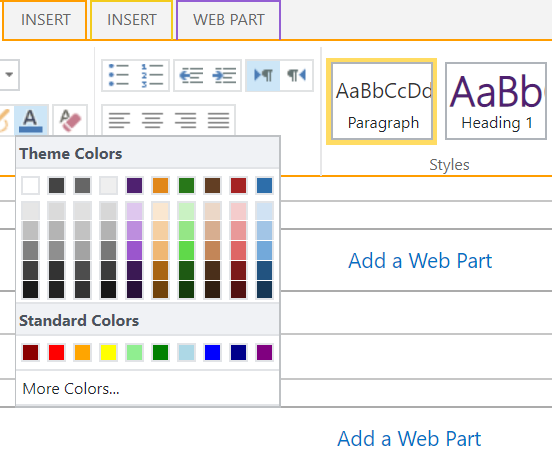
Task: Align text left
Action: click(119, 120)
